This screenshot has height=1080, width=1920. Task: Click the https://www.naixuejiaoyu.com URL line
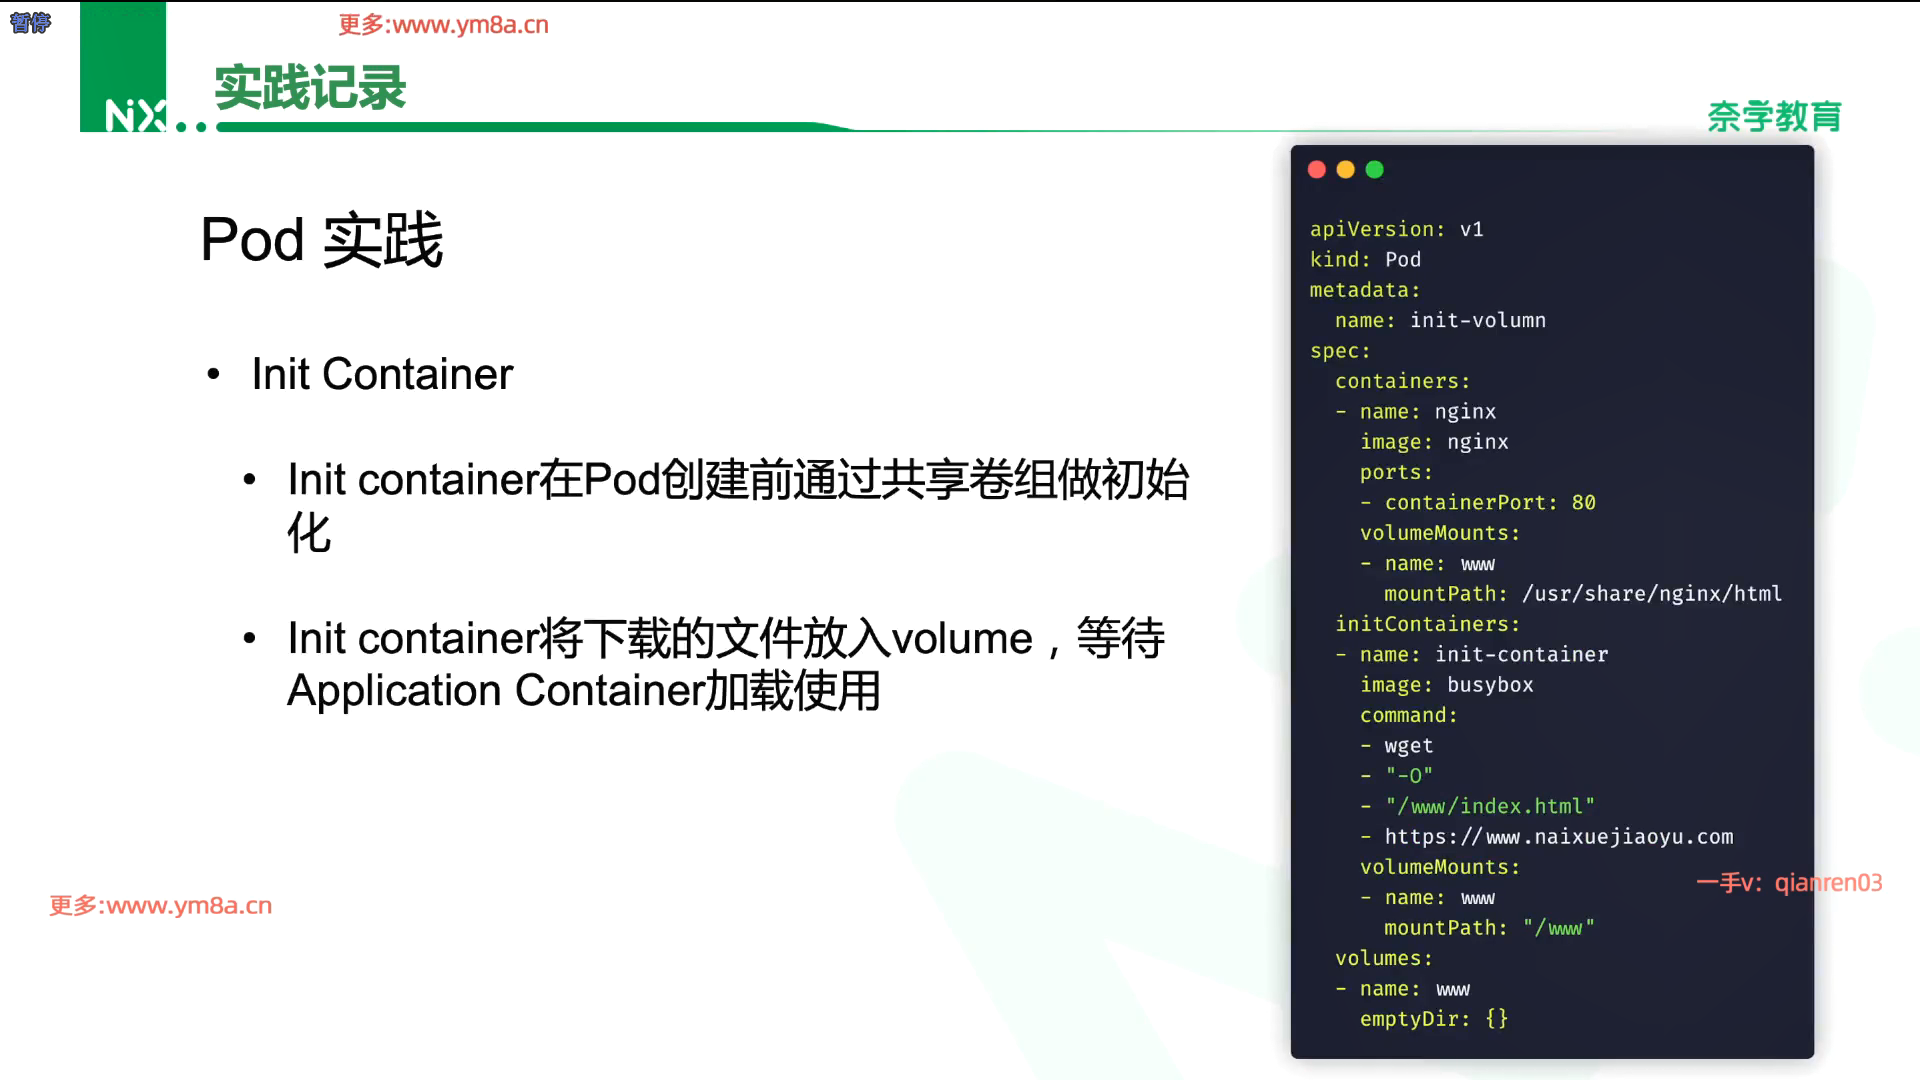pyautogui.click(x=1558, y=837)
